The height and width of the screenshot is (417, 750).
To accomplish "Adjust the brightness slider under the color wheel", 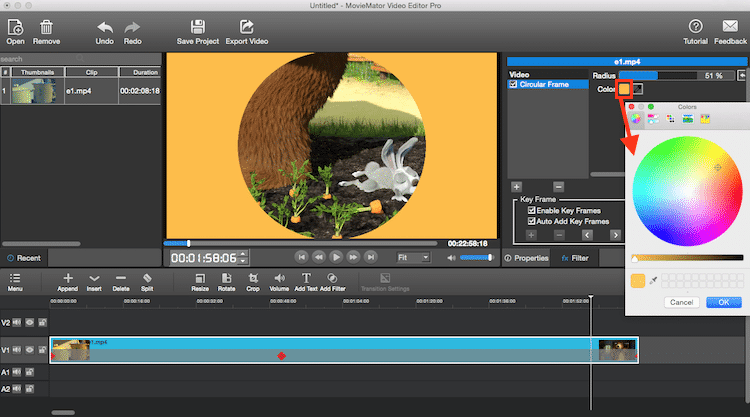I will [x=687, y=258].
